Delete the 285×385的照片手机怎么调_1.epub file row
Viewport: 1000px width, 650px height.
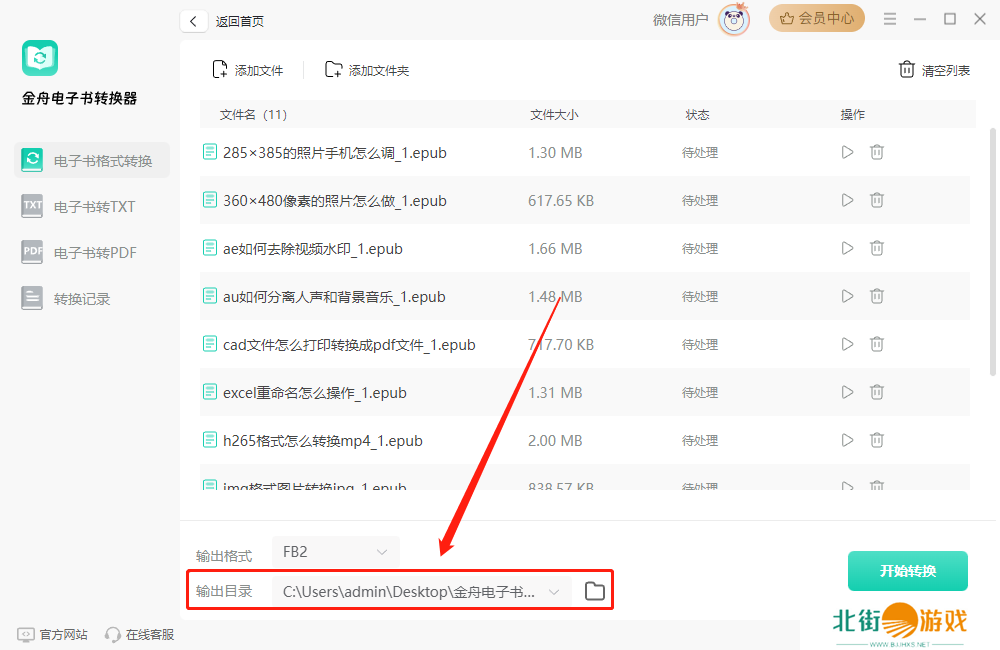[877, 153]
